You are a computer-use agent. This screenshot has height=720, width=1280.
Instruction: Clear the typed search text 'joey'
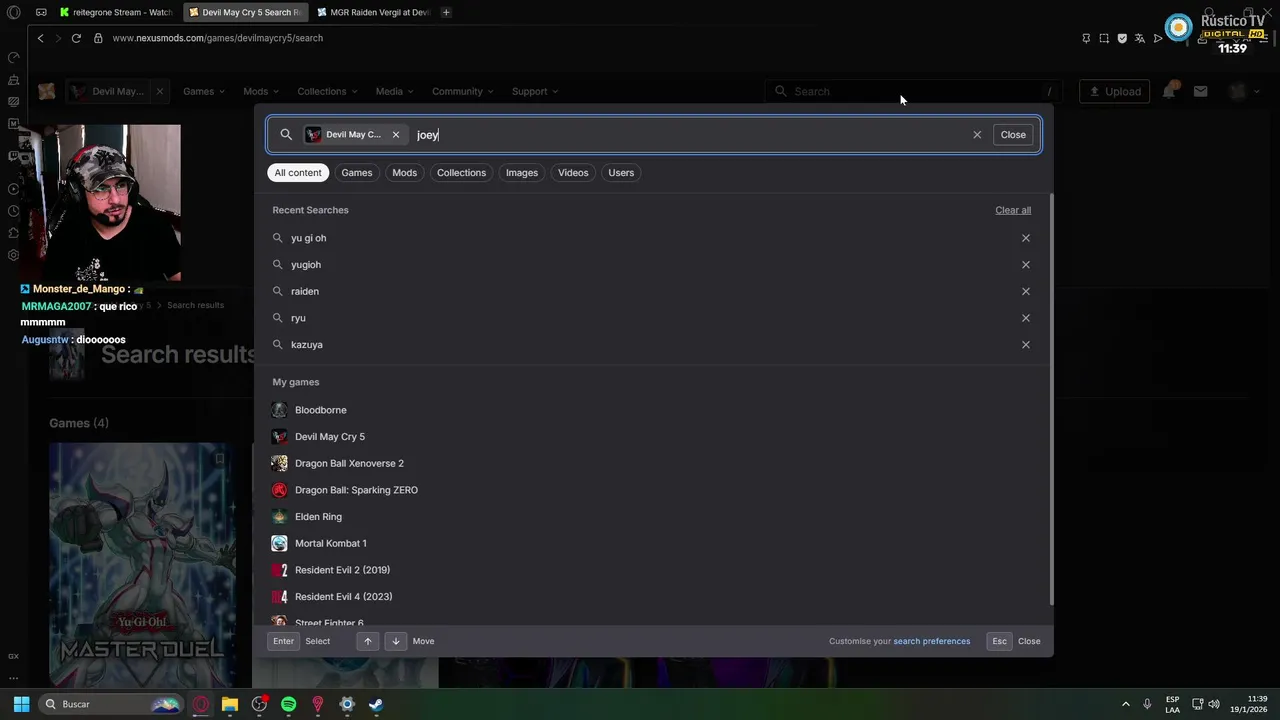click(977, 134)
